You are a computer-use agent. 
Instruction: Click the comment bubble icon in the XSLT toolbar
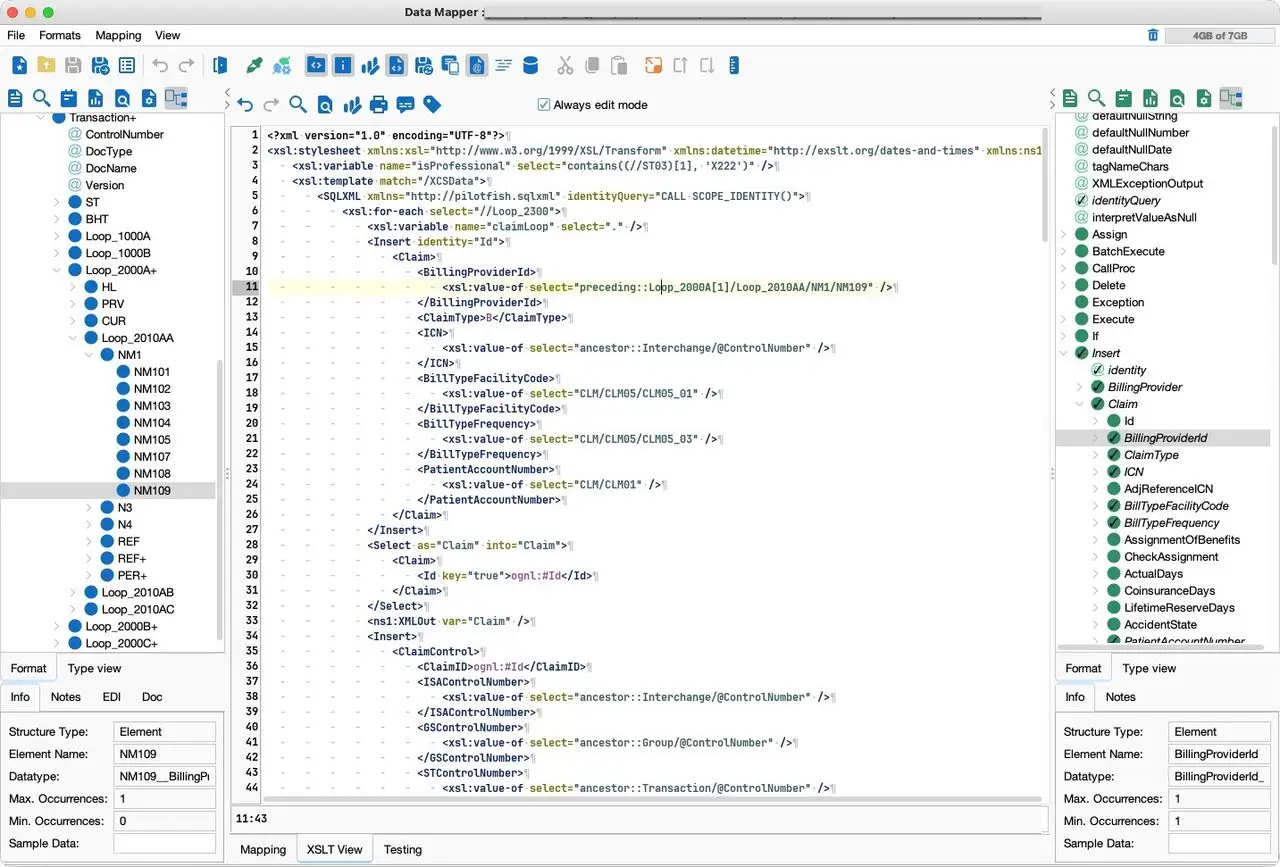pyautogui.click(x=406, y=104)
